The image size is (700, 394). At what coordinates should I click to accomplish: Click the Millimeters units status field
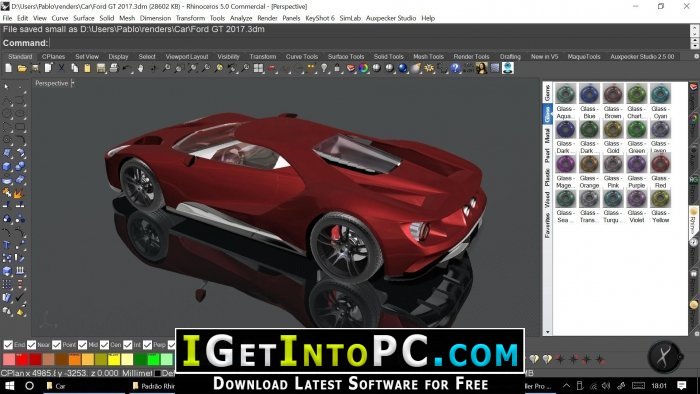point(137,373)
